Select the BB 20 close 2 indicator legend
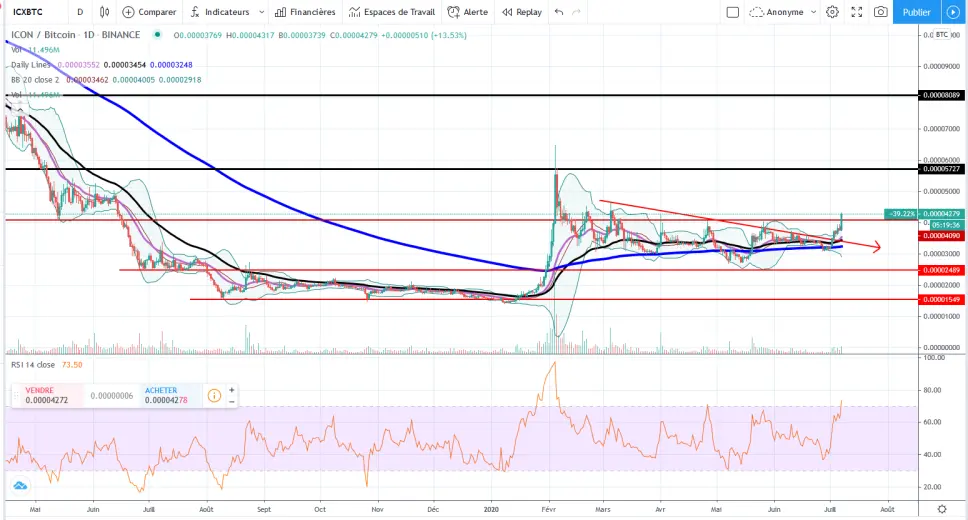Image resolution: width=968 pixels, height=520 pixels. pos(35,80)
